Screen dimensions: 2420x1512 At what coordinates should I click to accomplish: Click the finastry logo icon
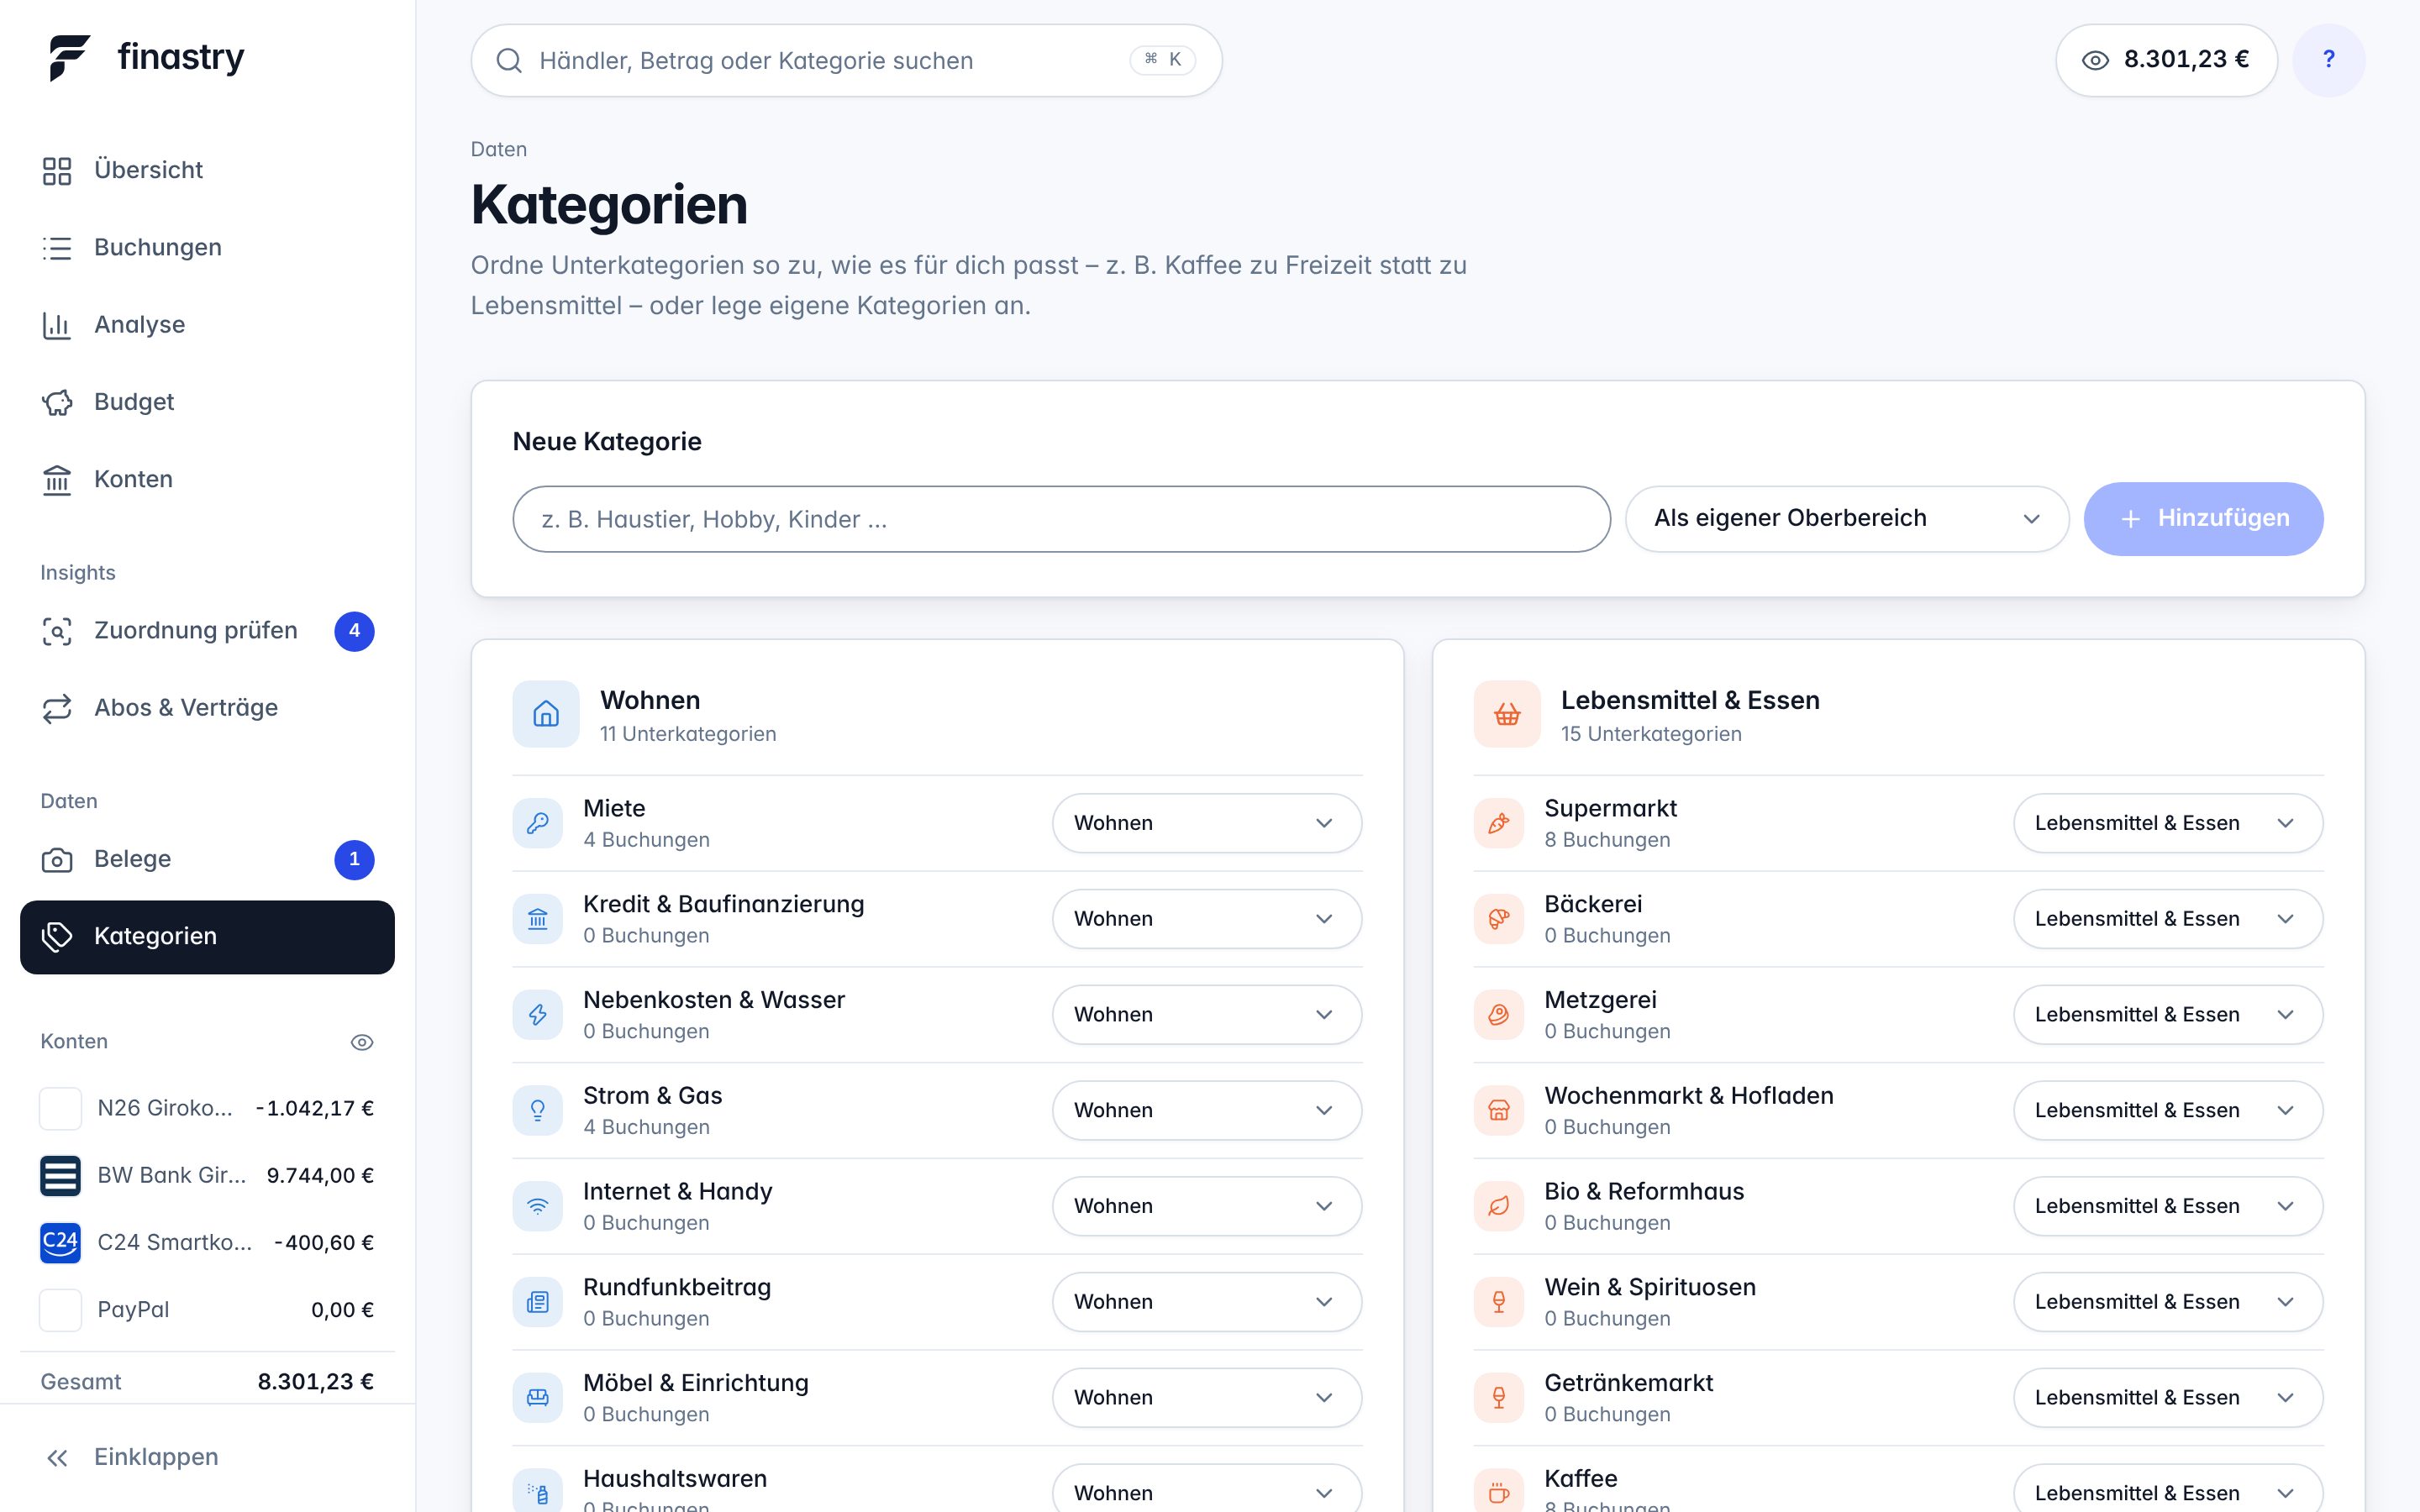click(69, 57)
